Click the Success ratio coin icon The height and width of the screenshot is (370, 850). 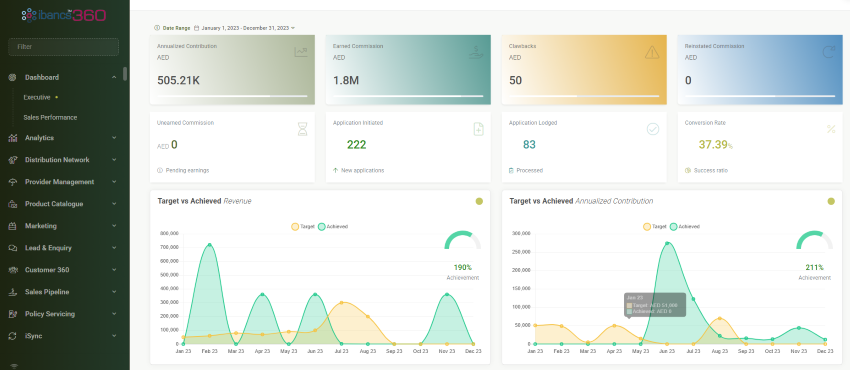(688, 170)
